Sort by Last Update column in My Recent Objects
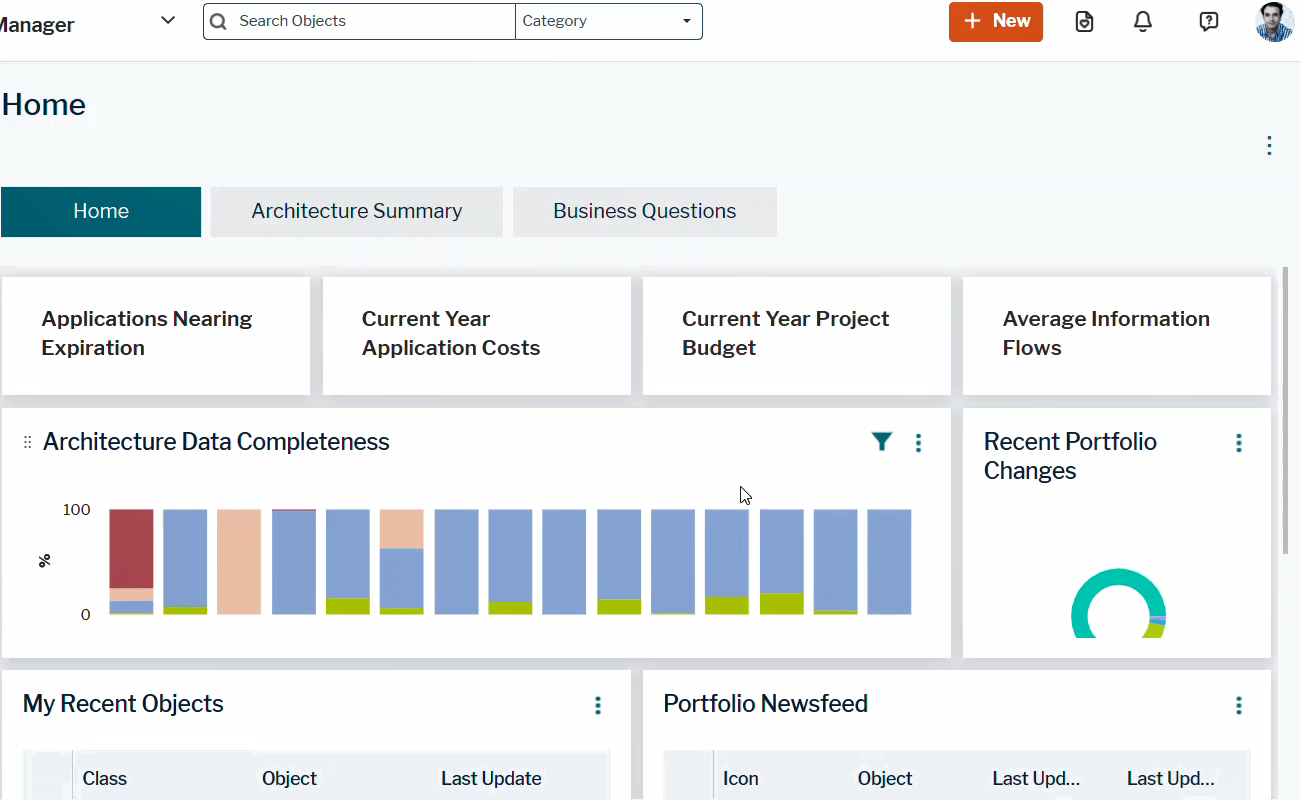Image resolution: width=1300 pixels, height=800 pixels. tap(491, 778)
